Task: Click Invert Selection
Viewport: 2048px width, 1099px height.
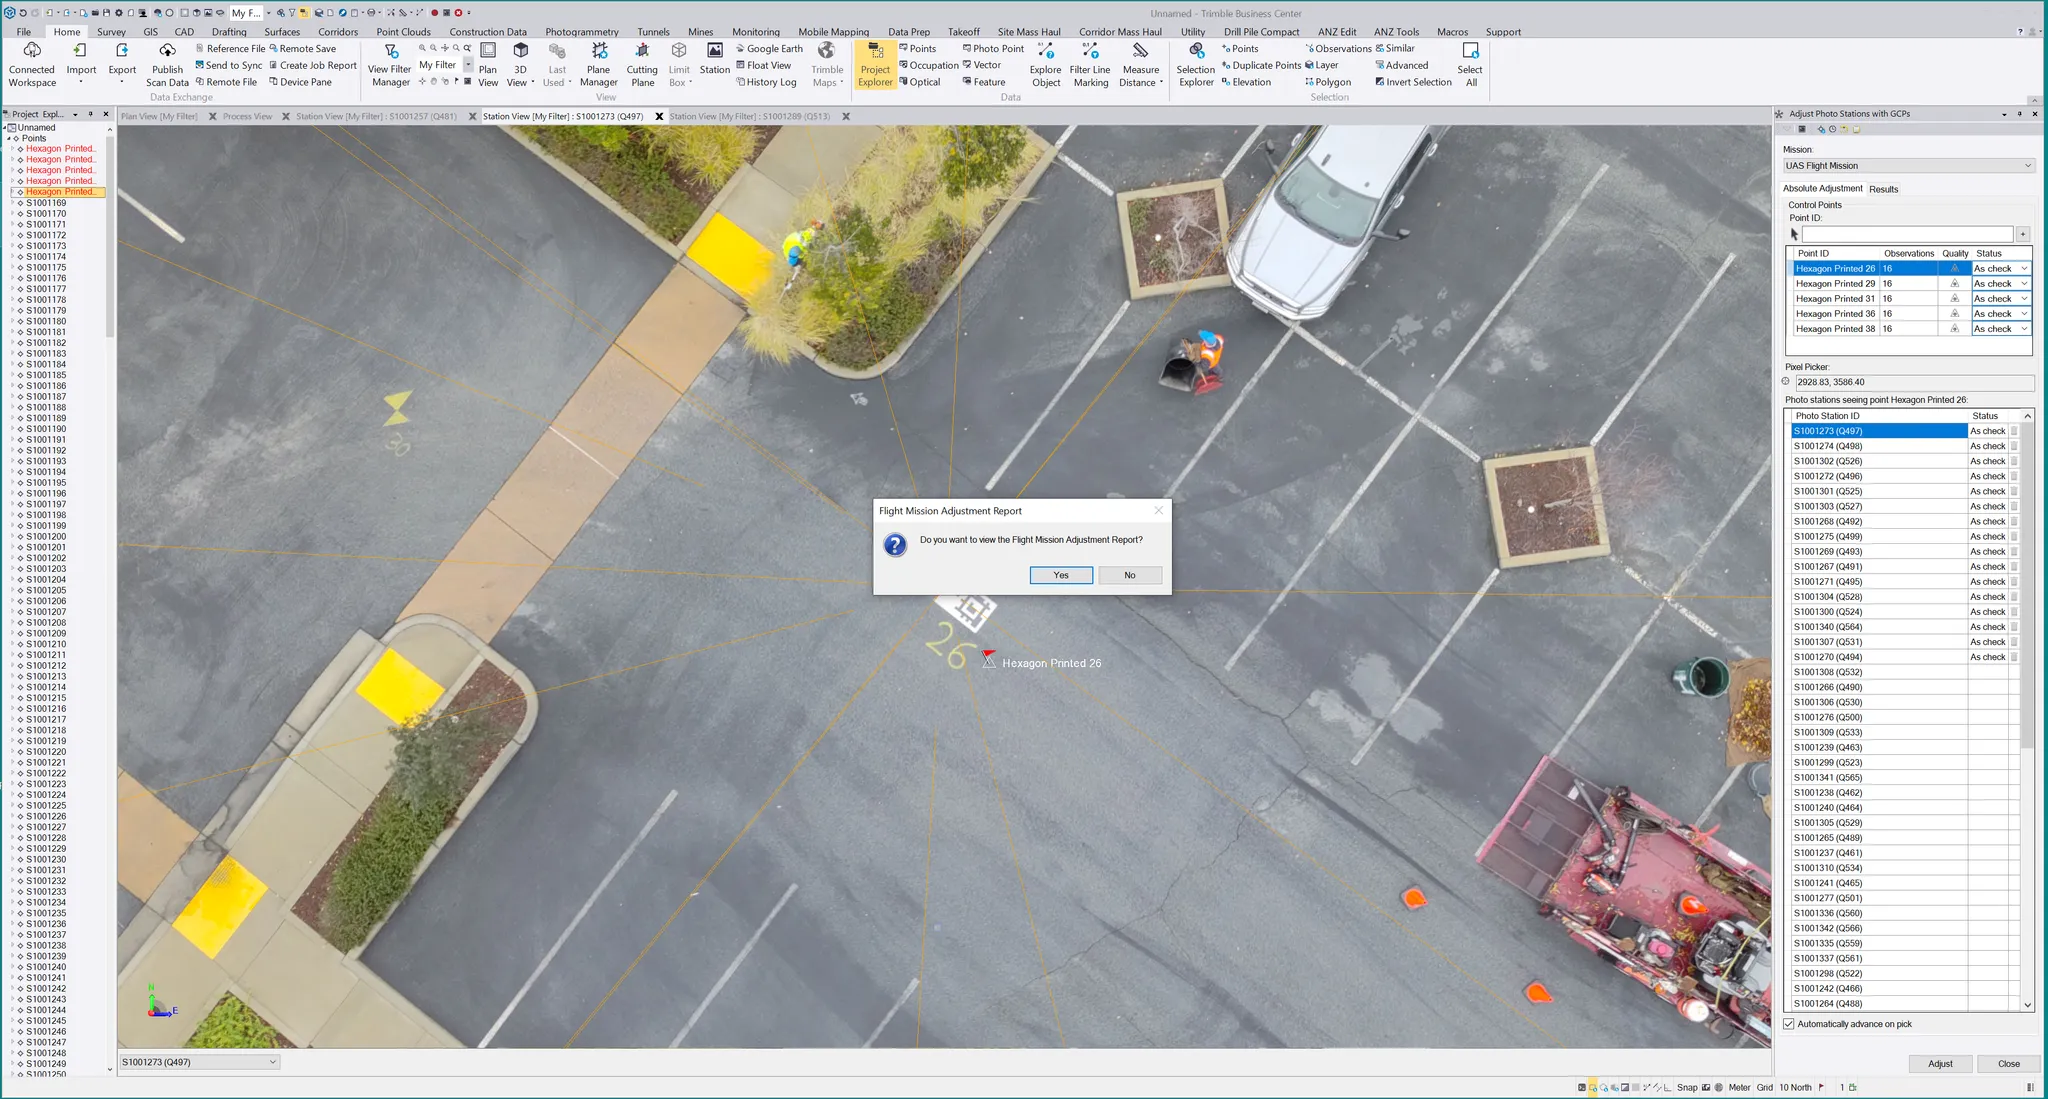Action: tap(1413, 82)
